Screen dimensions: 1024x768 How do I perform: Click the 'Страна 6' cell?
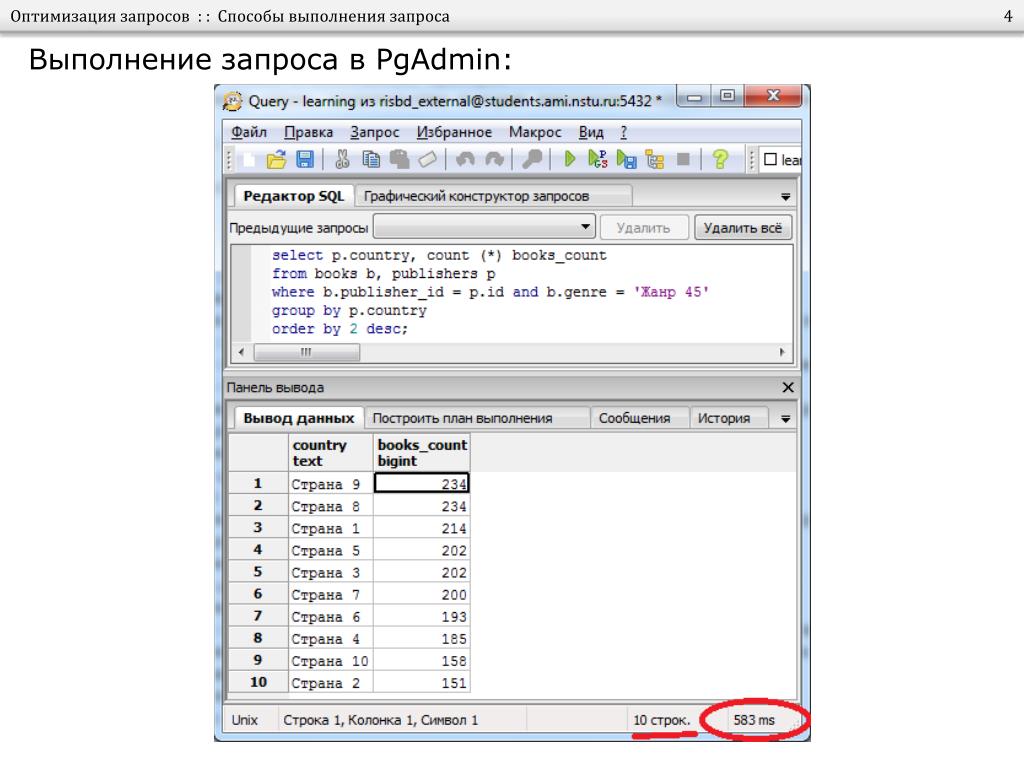[x=331, y=617]
